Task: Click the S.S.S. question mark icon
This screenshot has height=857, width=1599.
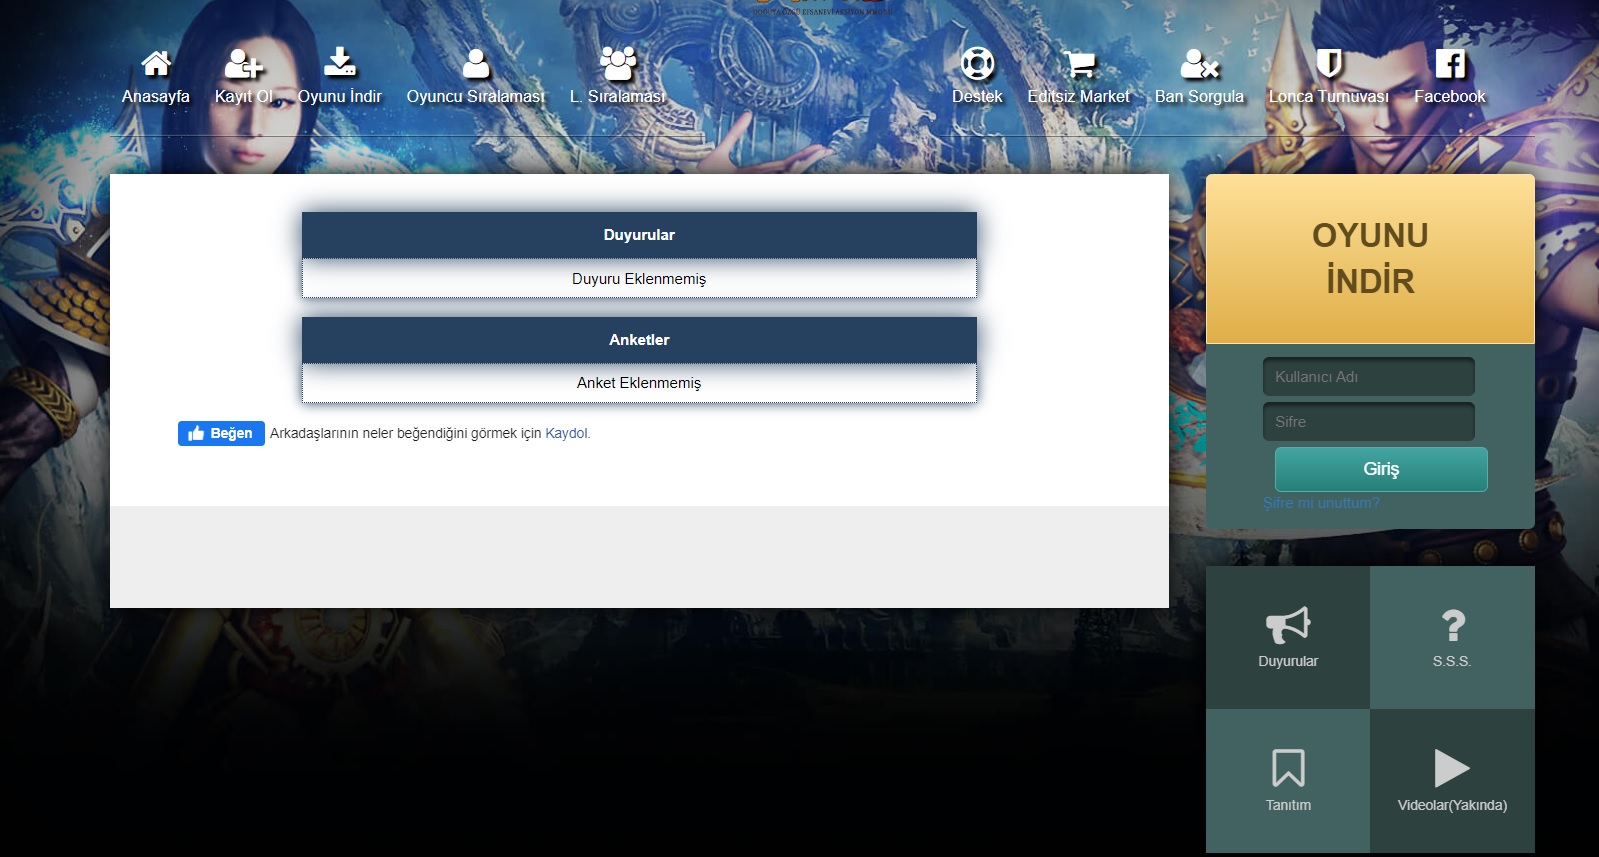Action: click(1453, 626)
